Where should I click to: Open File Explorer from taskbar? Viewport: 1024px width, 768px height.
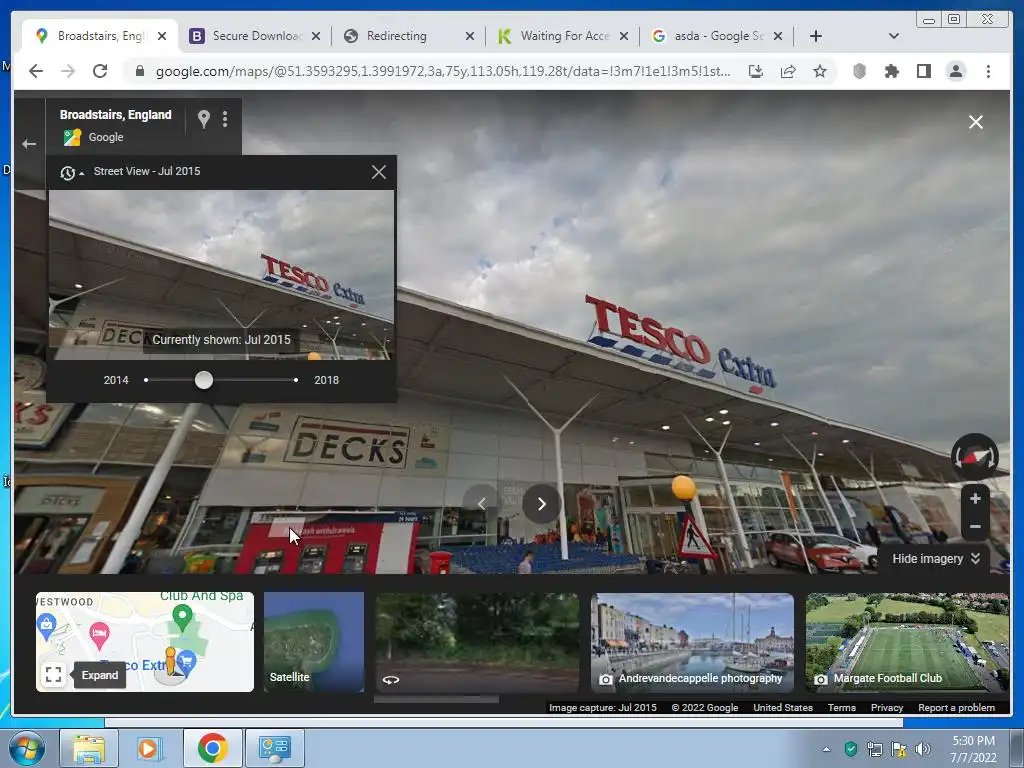[x=89, y=748]
